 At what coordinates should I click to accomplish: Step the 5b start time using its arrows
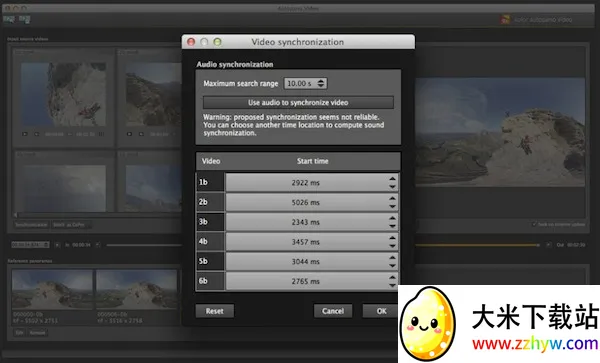point(392,262)
